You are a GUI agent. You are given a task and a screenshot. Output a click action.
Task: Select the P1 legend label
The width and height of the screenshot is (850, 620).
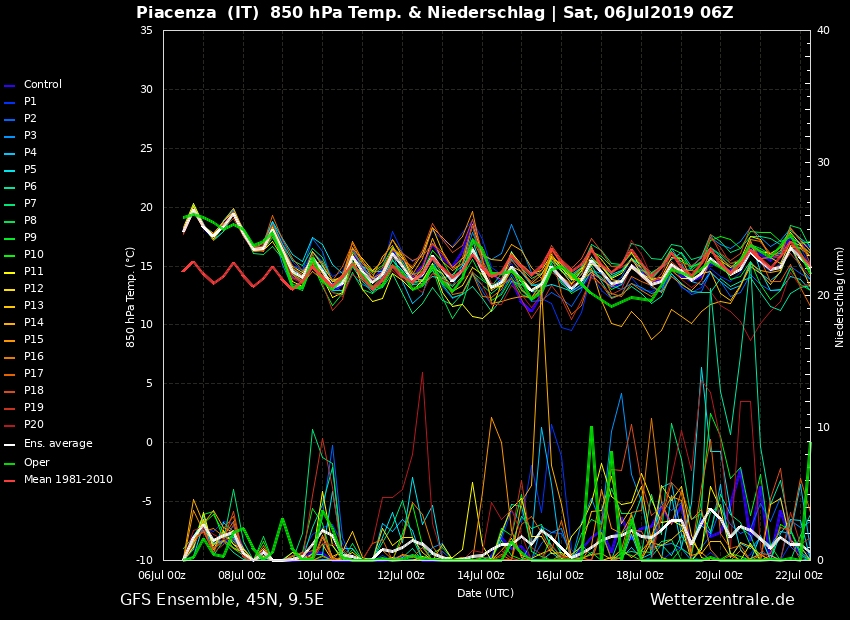tap(30, 102)
